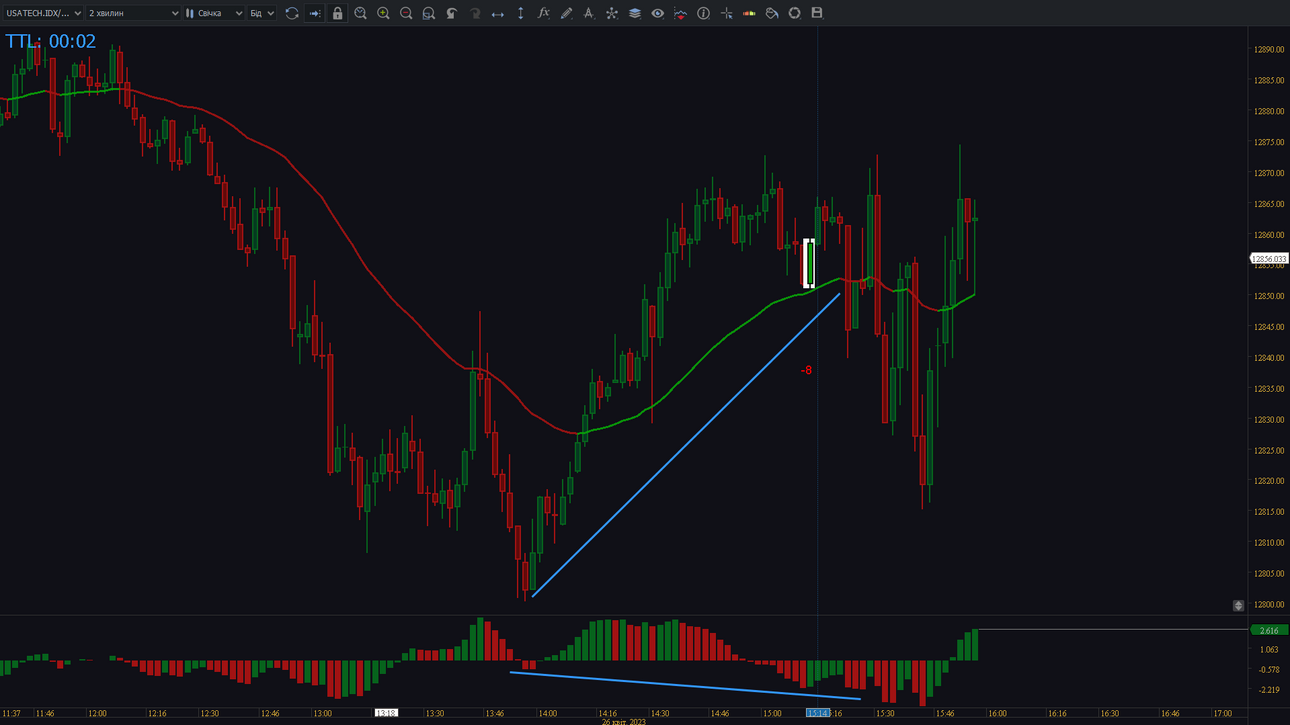Click the highlighted 13:18 time marker
The height and width of the screenshot is (725, 1290).
[x=386, y=714]
